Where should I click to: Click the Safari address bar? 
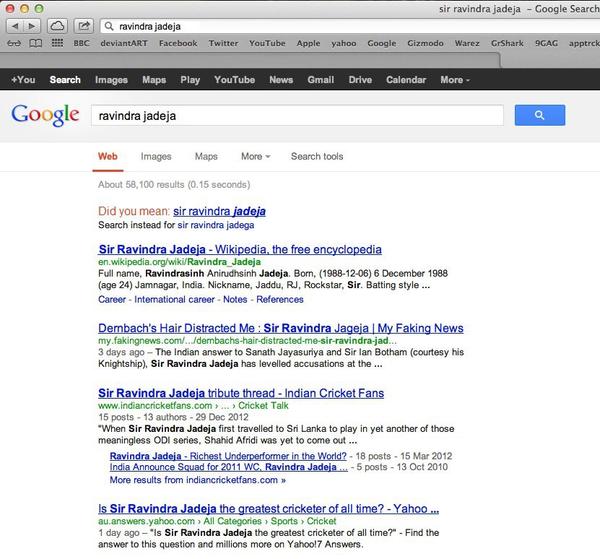tap(350, 26)
